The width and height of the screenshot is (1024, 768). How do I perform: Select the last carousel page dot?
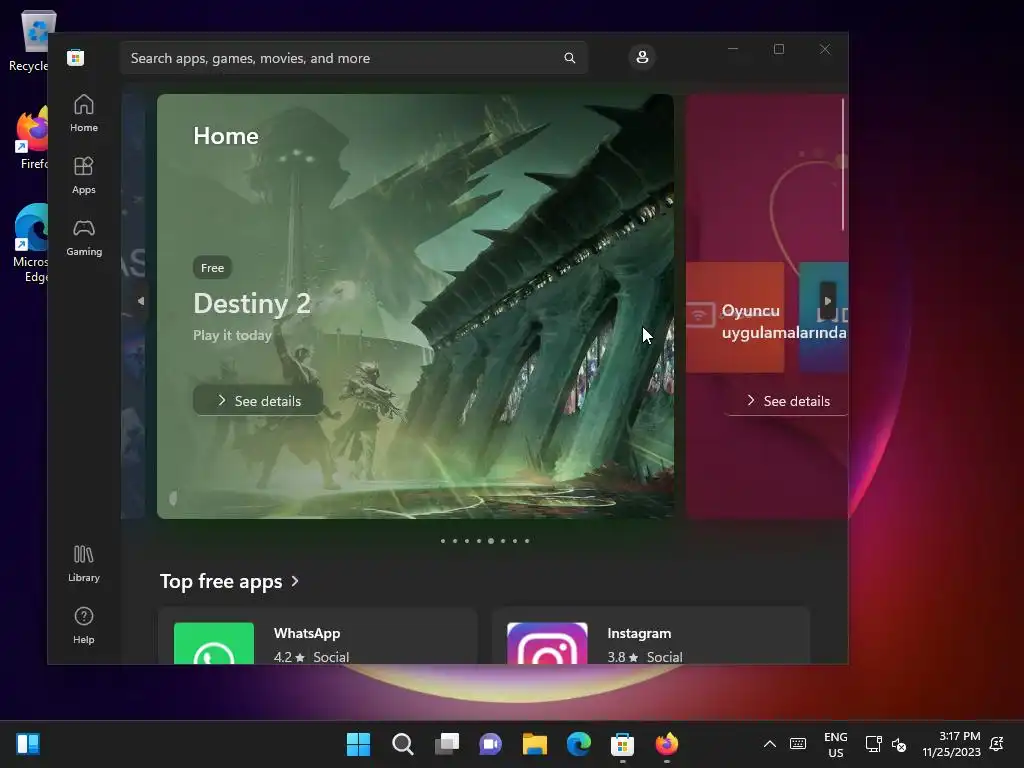pos(527,541)
